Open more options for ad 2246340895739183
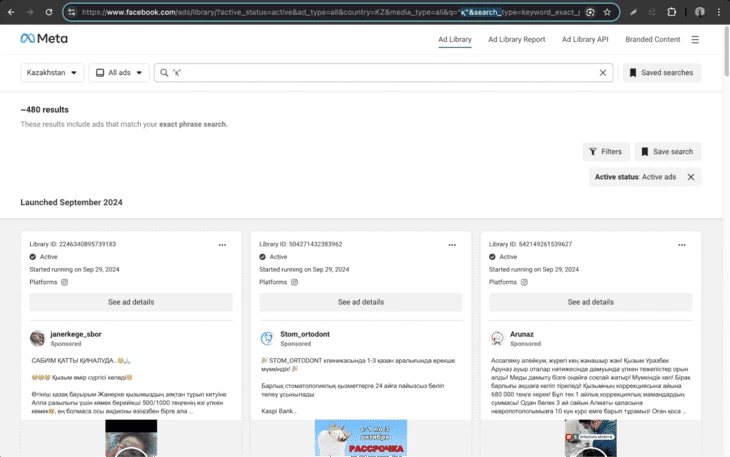 (x=223, y=245)
